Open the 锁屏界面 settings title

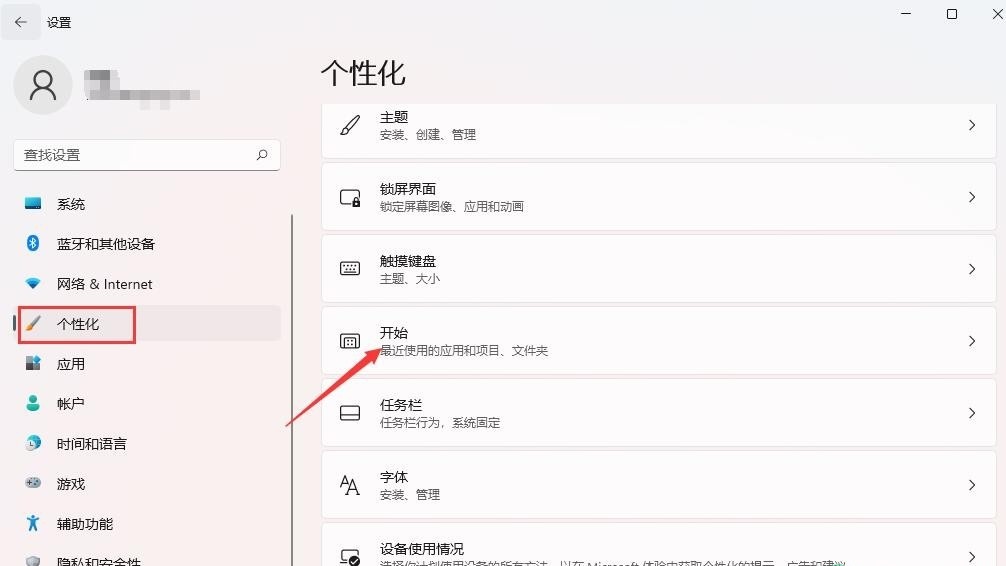(x=408, y=189)
